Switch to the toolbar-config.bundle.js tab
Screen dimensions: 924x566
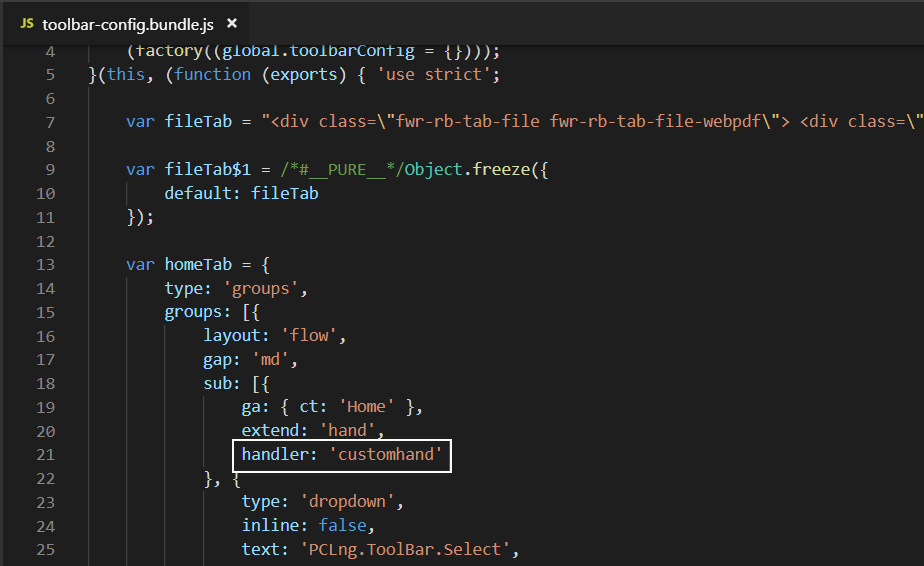(x=126, y=24)
